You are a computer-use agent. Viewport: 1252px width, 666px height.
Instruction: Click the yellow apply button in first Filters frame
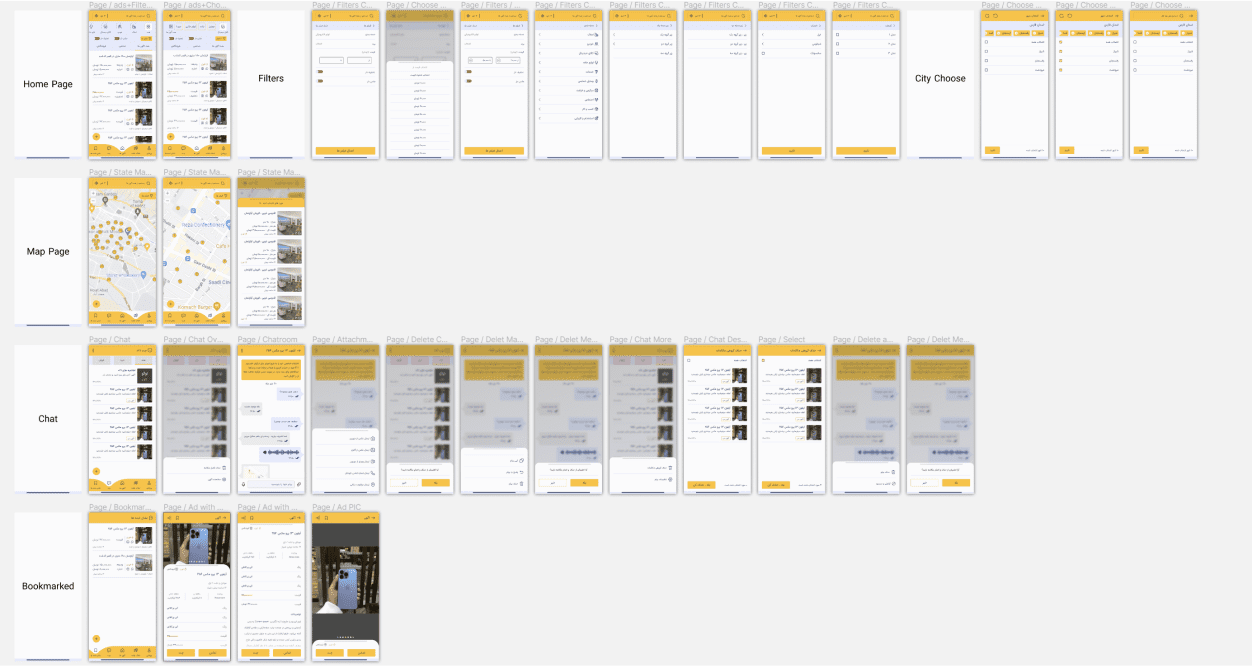point(345,150)
